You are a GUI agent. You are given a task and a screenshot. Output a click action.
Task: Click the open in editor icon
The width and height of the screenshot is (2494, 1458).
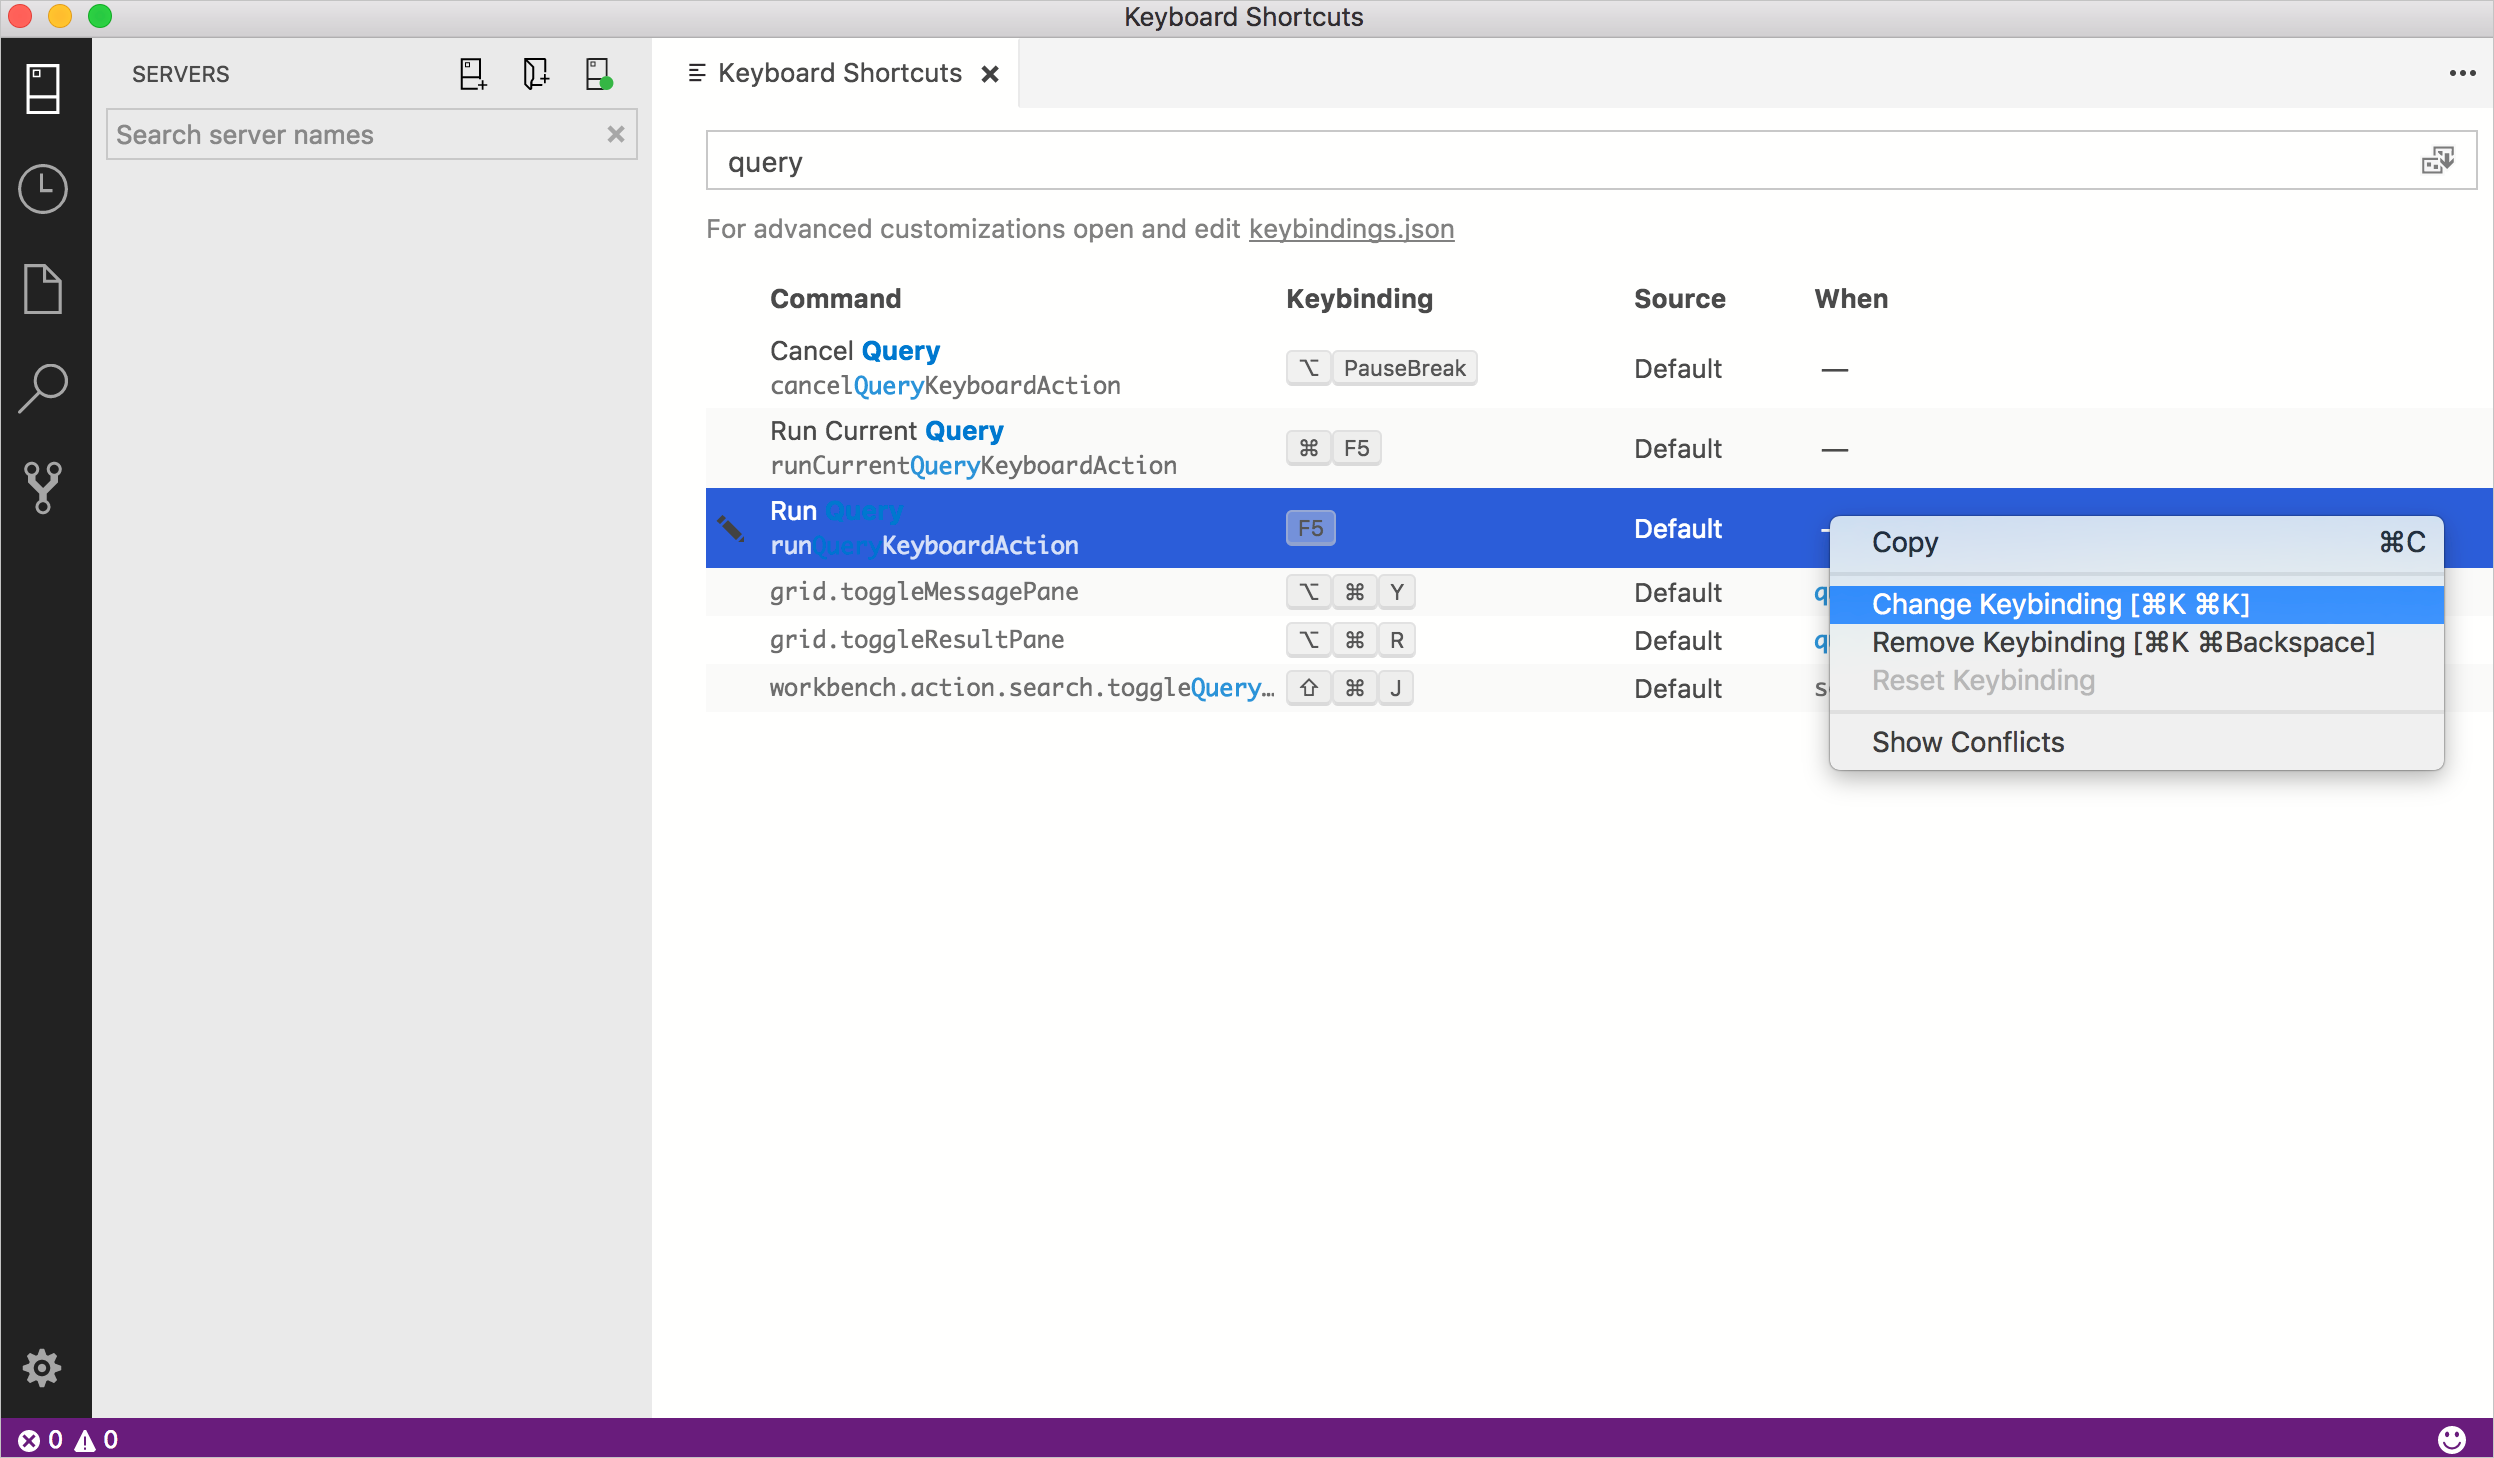[2438, 160]
